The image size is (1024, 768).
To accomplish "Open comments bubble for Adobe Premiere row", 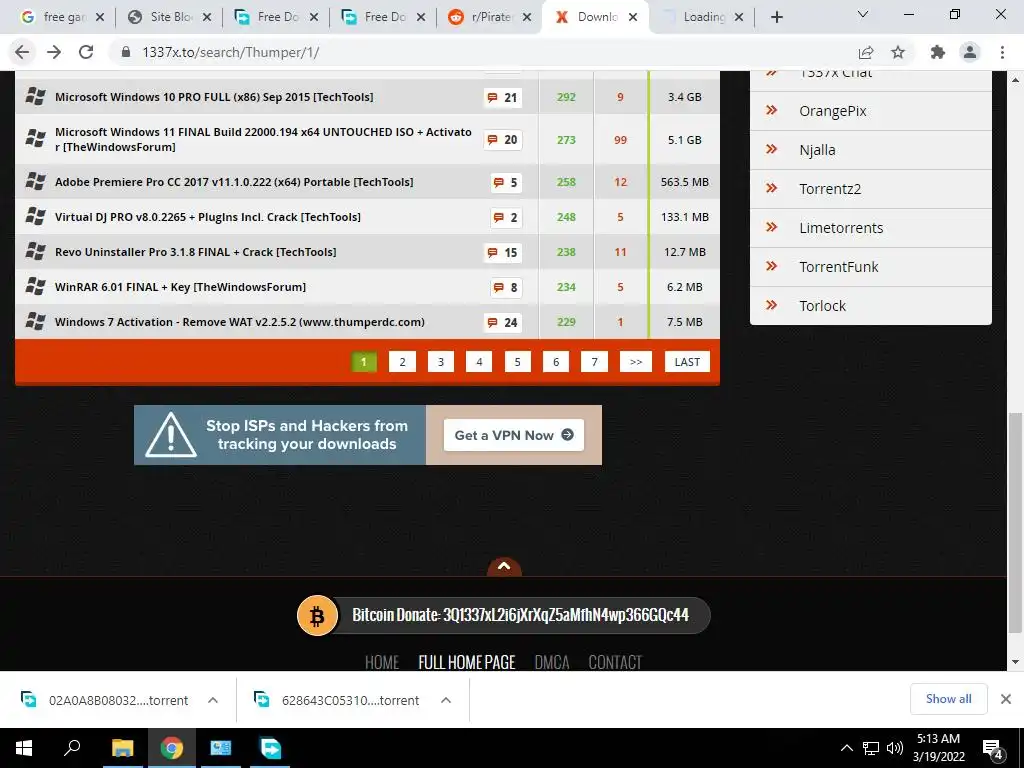I will tap(506, 182).
